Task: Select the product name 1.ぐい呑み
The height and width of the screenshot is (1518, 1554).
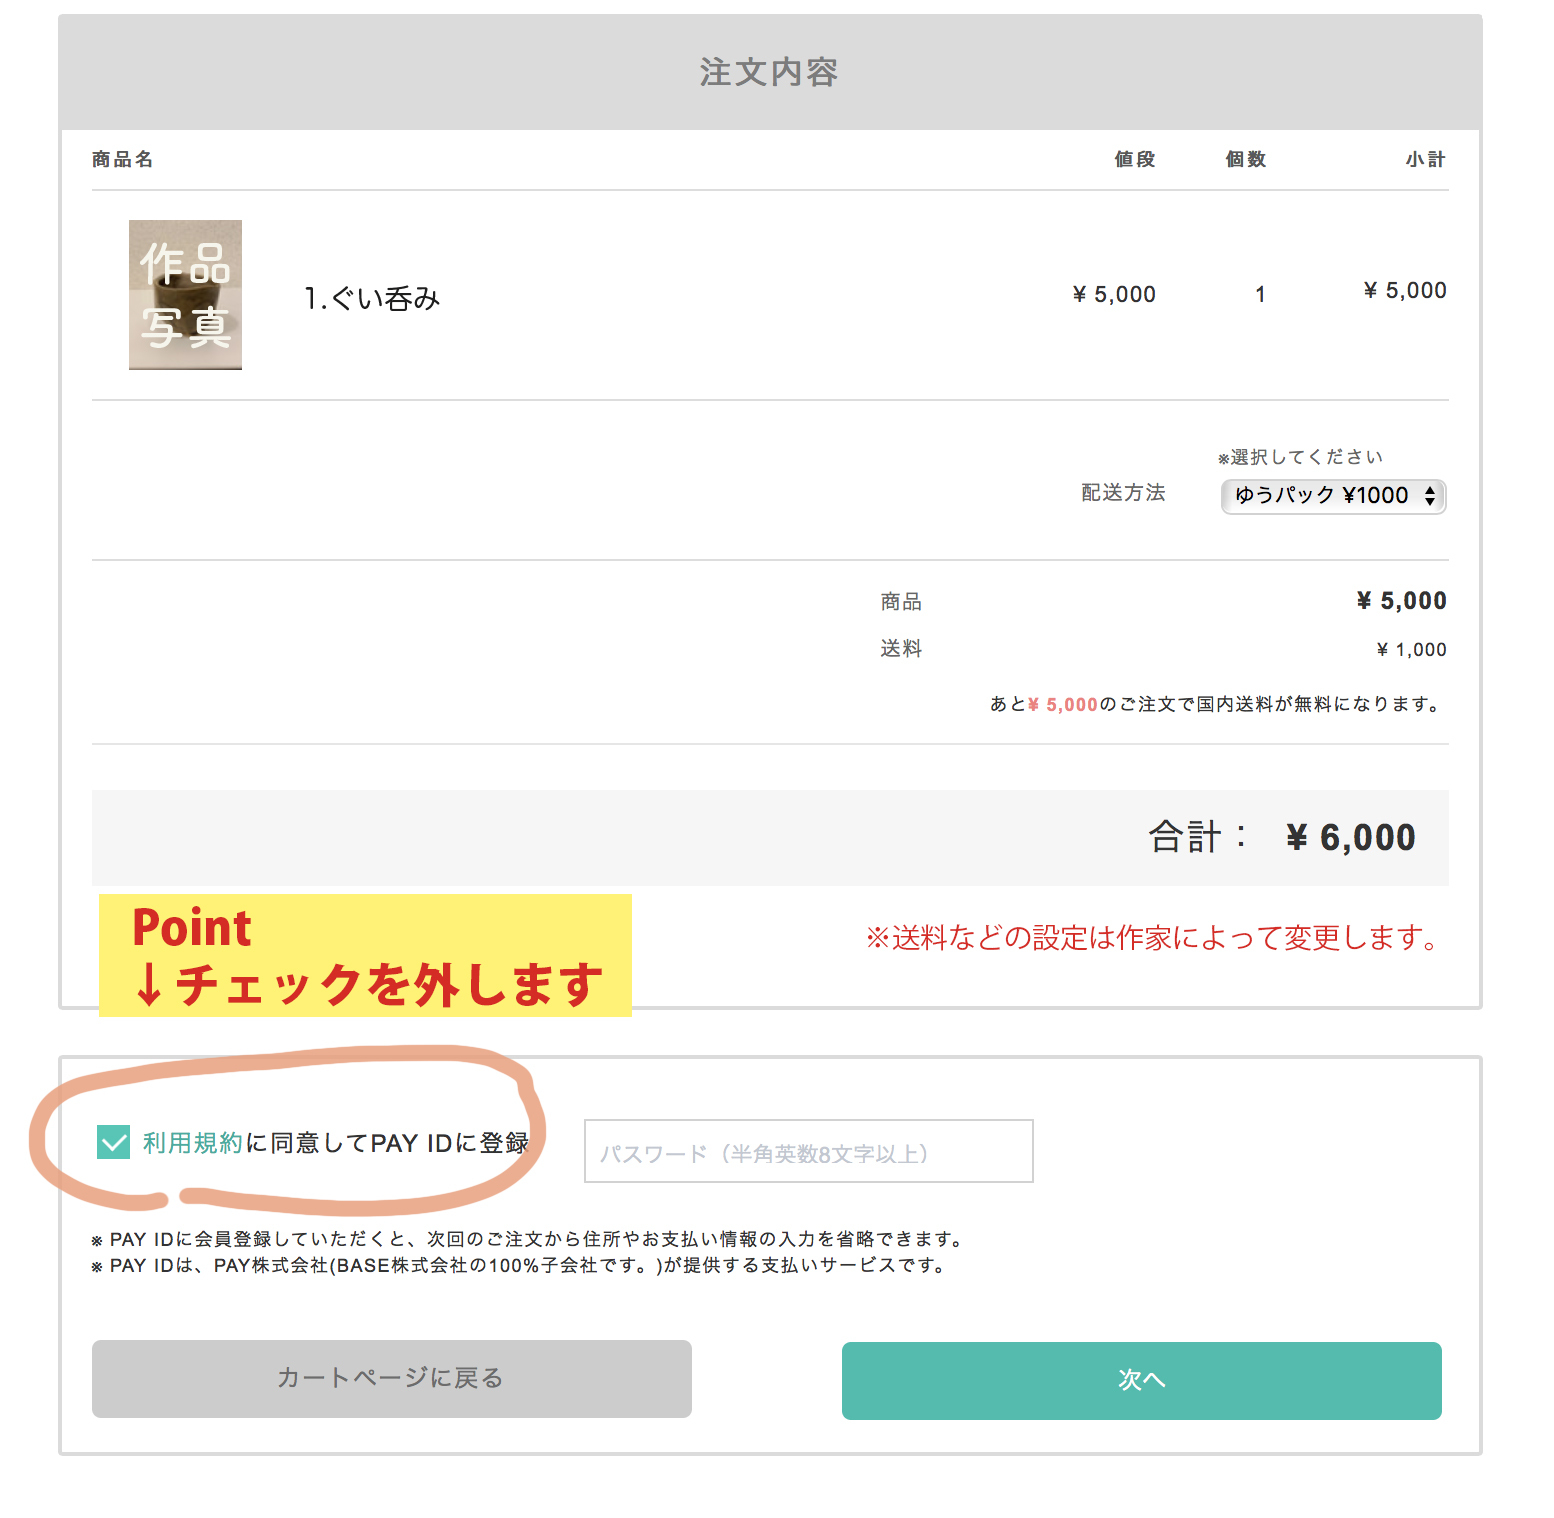Action: point(372,298)
